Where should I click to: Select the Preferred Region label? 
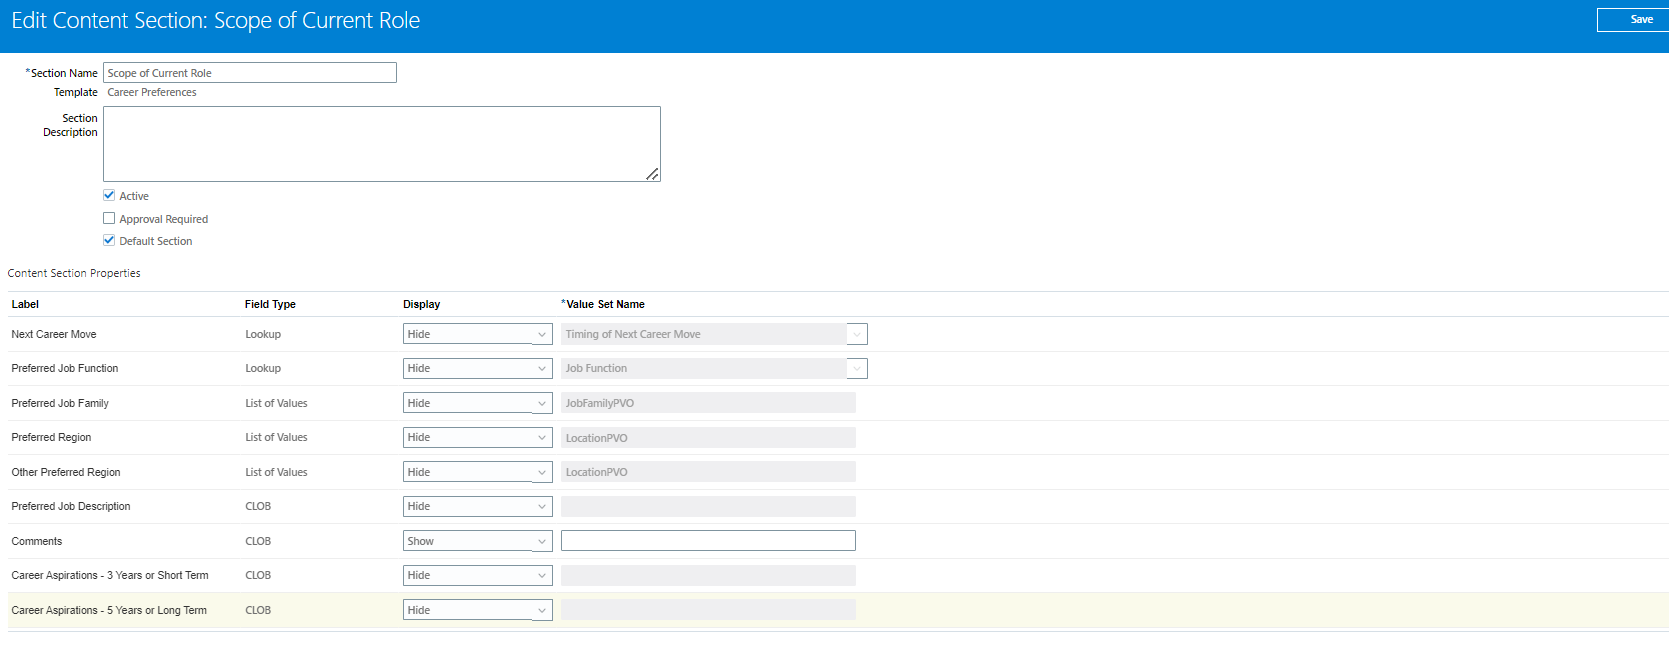pos(51,437)
